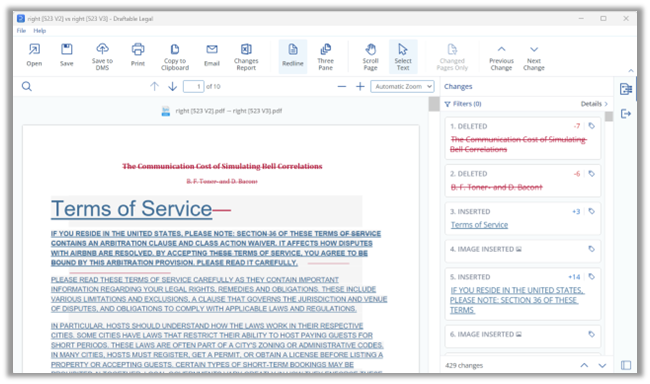Jump to previous change using bottom up chevron
Image resolution: width=650 pixels, height=384 pixels.
point(584,365)
